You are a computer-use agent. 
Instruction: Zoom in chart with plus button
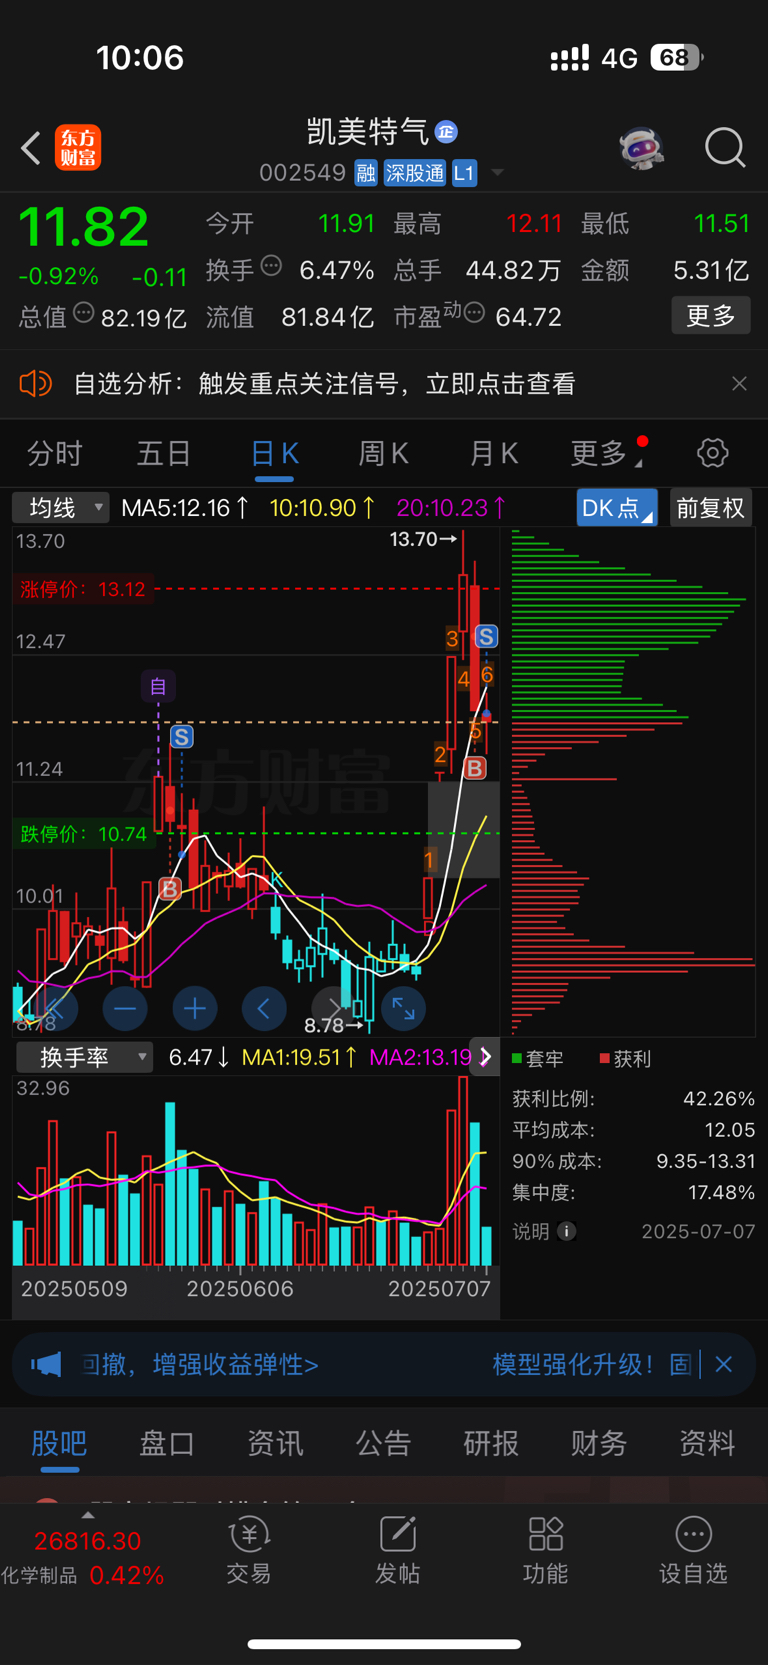(x=195, y=1009)
